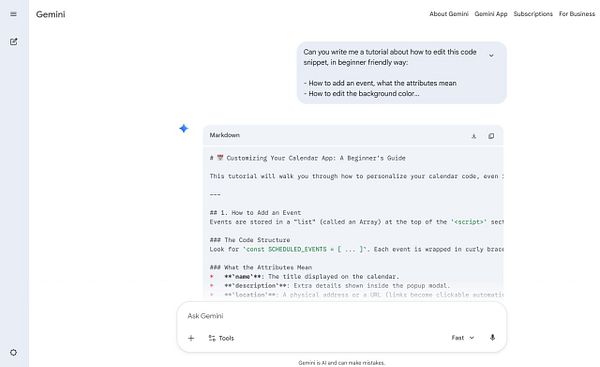Open the Fast model selector dropdown
Viewport: 600px width, 367px height.
(463, 338)
